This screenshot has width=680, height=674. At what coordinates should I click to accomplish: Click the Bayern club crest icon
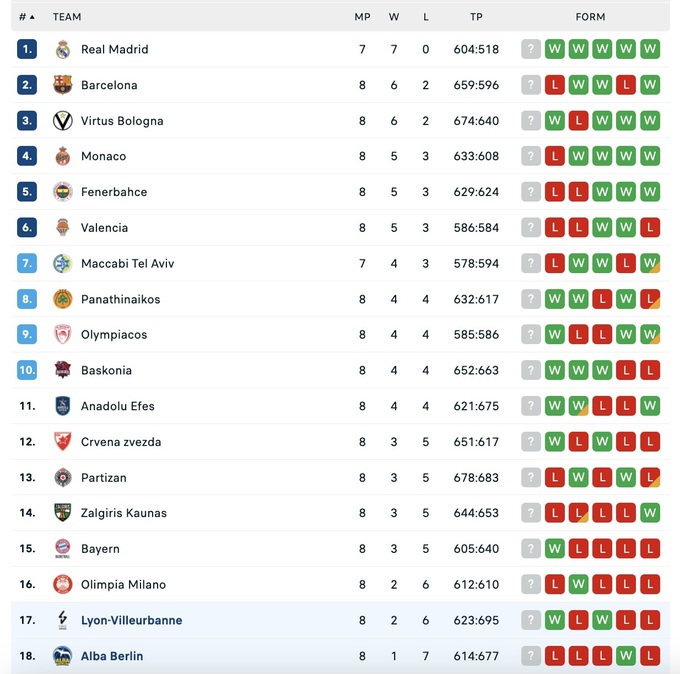(x=63, y=549)
